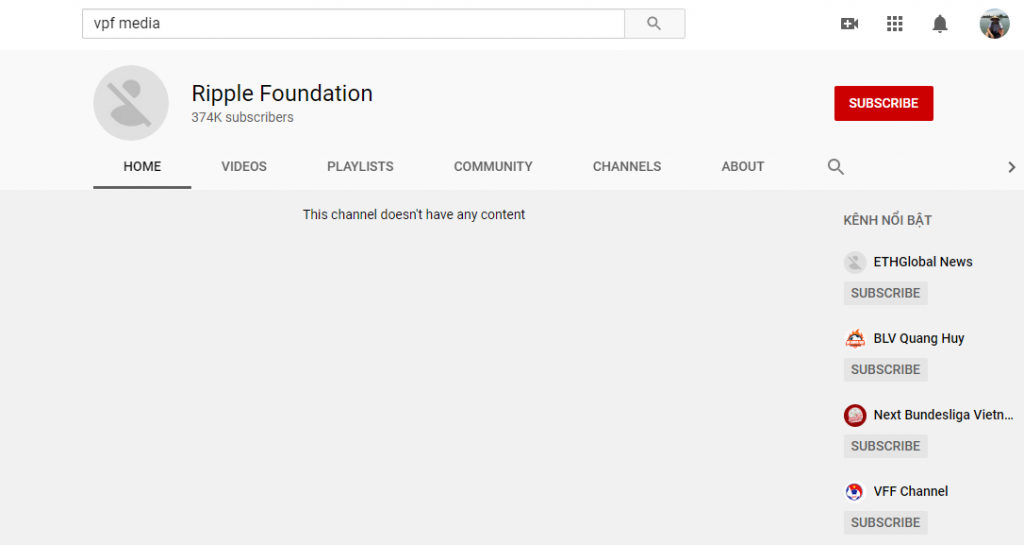Click the ETHGlobal News channel avatar
The width and height of the screenshot is (1024, 545).
855,262
